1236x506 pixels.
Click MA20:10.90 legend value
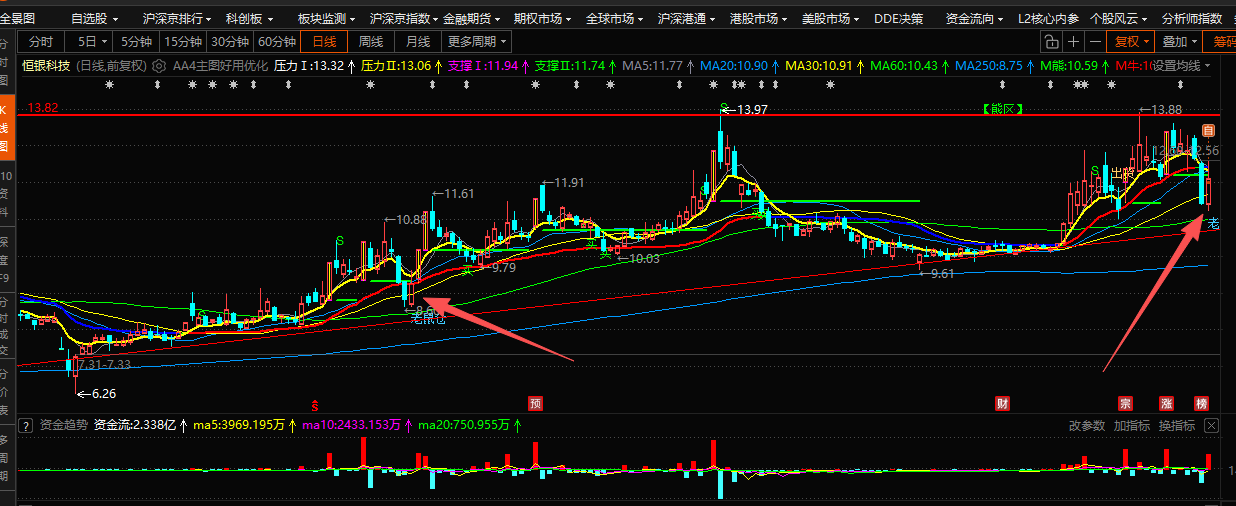pyautogui.click(x=734, y=66)
